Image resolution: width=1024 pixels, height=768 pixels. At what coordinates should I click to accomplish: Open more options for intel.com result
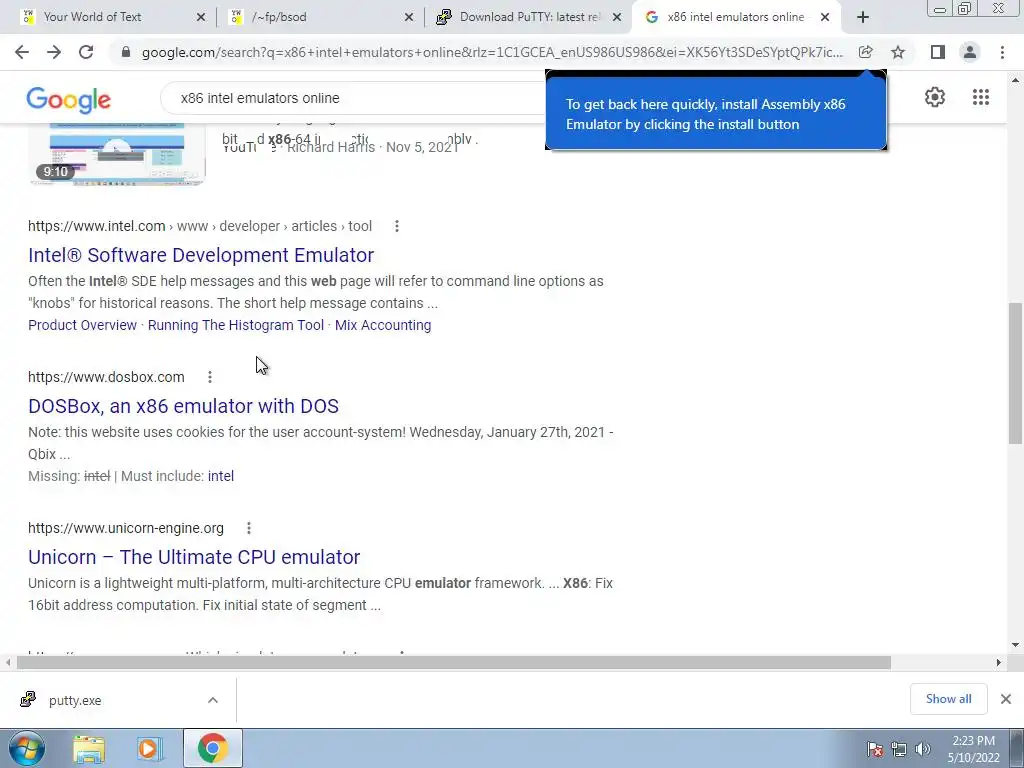click(x=396, y=226)
